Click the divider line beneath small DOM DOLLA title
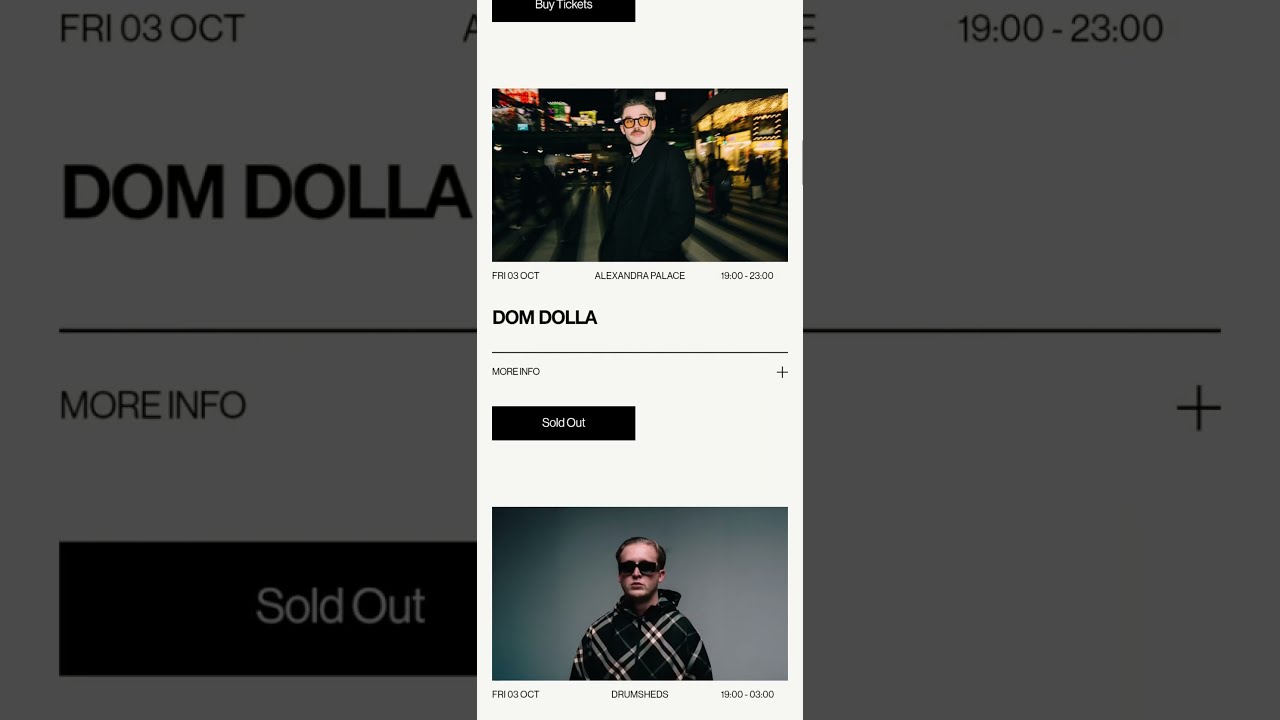The image size is (1280, 720). (640, 352)
